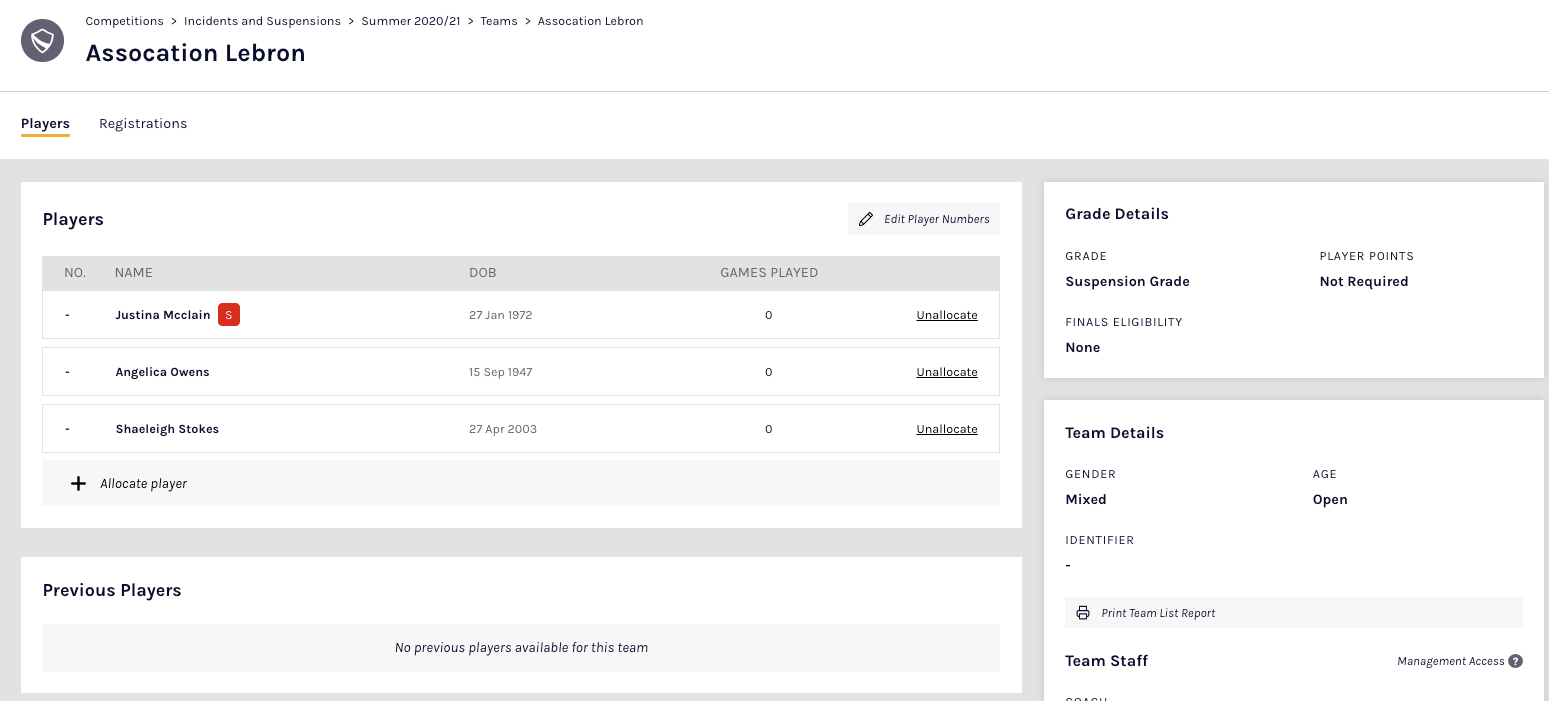Unallocate Angelica Owens from team
Image resolution: width=1549 pixels, height=701 pixels.
point(946,372)
